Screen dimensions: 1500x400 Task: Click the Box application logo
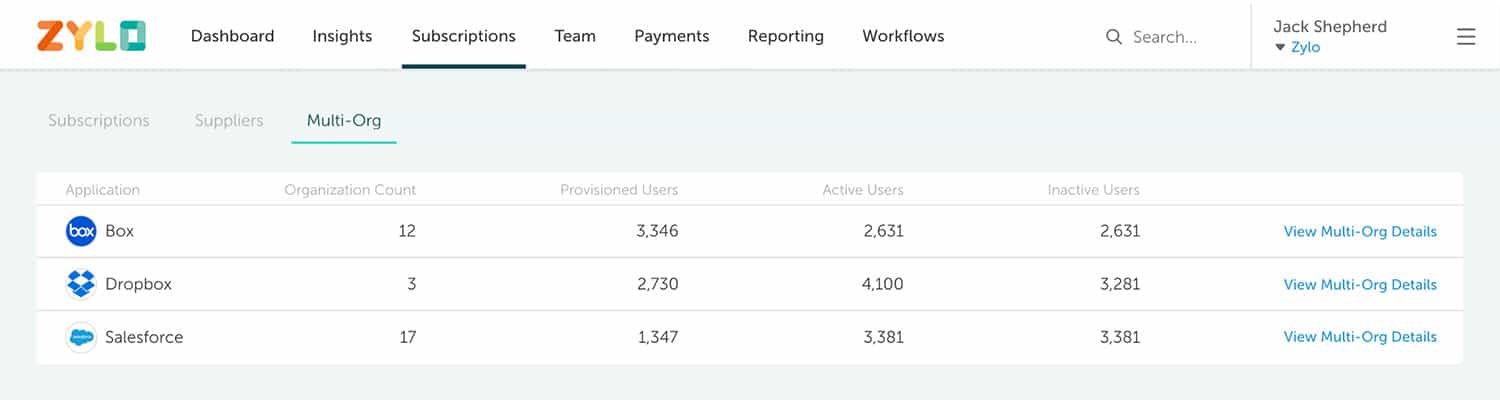point(81,231)
